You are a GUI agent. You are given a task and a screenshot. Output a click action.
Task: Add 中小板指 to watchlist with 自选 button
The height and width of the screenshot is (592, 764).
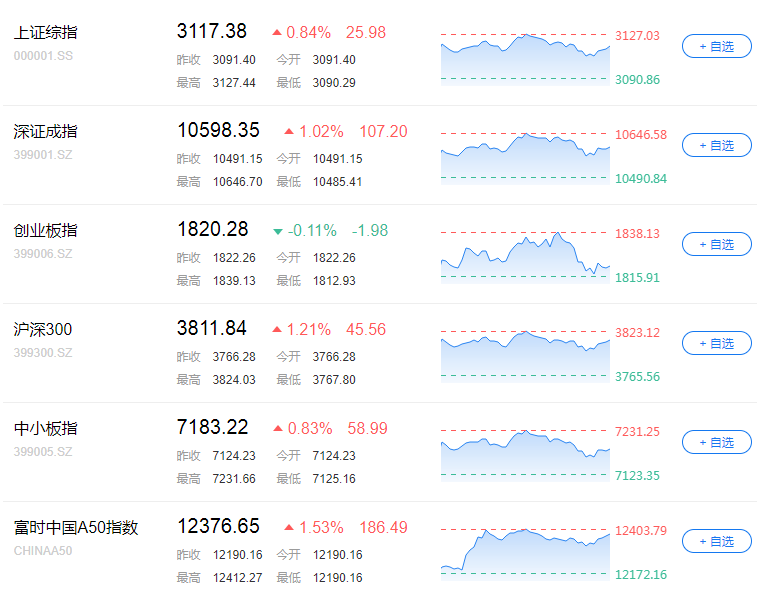716,442
